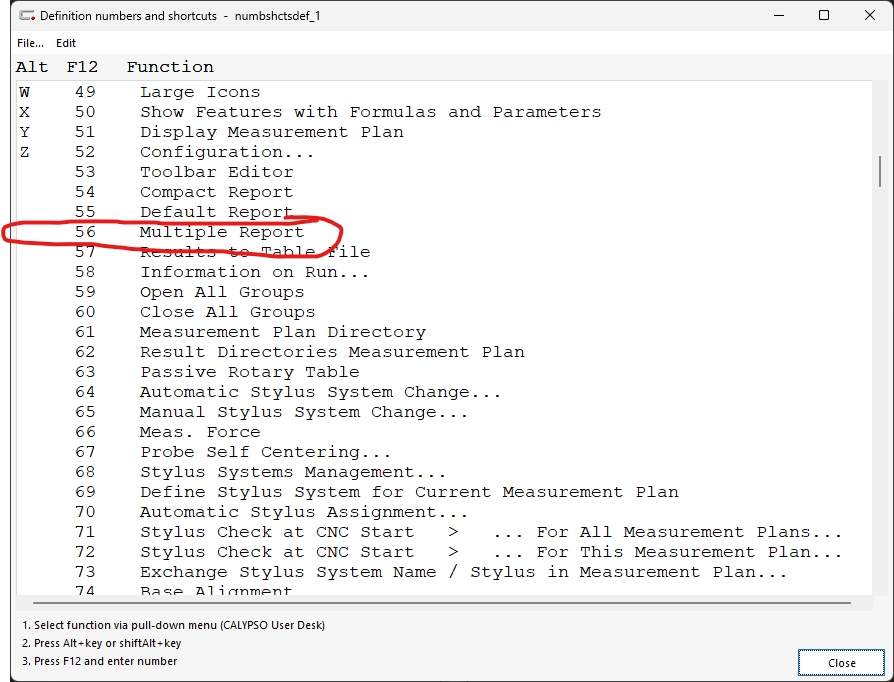
Task: Click the application icon in title bar
Action: (x=25, y=16)
